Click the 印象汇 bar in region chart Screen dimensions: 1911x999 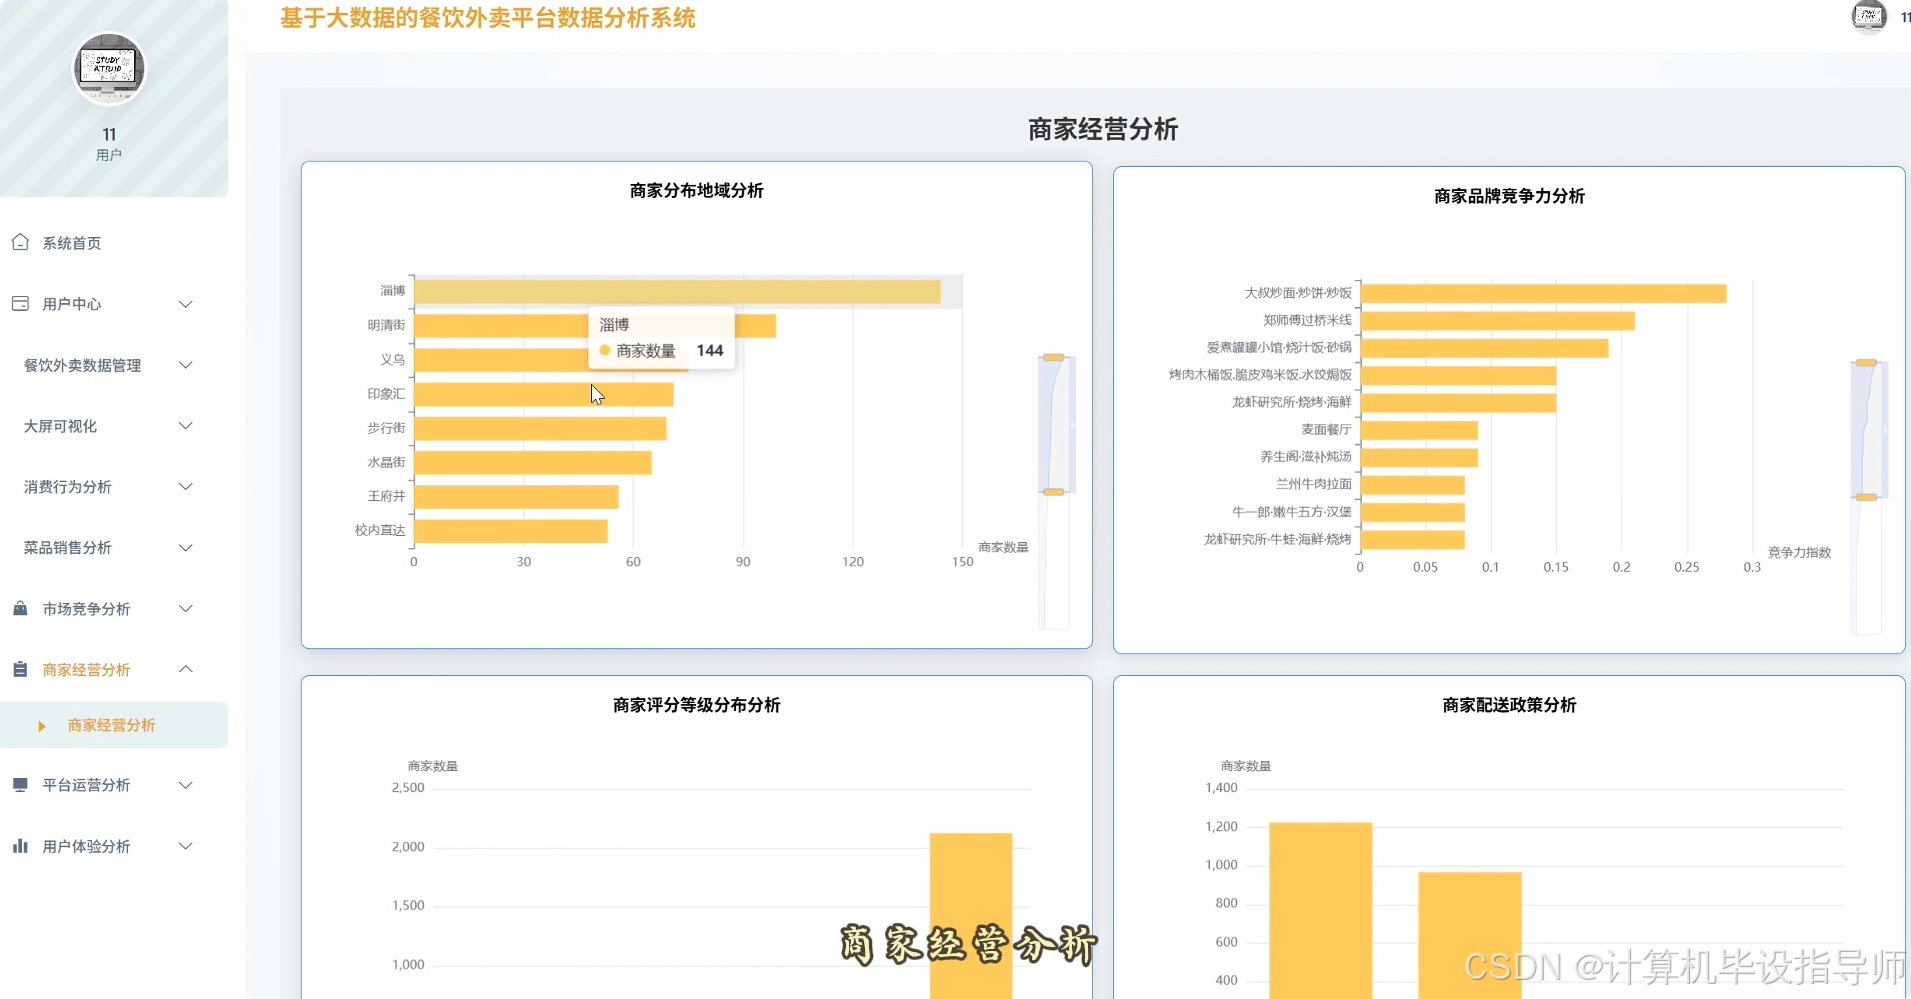point(544,394)
